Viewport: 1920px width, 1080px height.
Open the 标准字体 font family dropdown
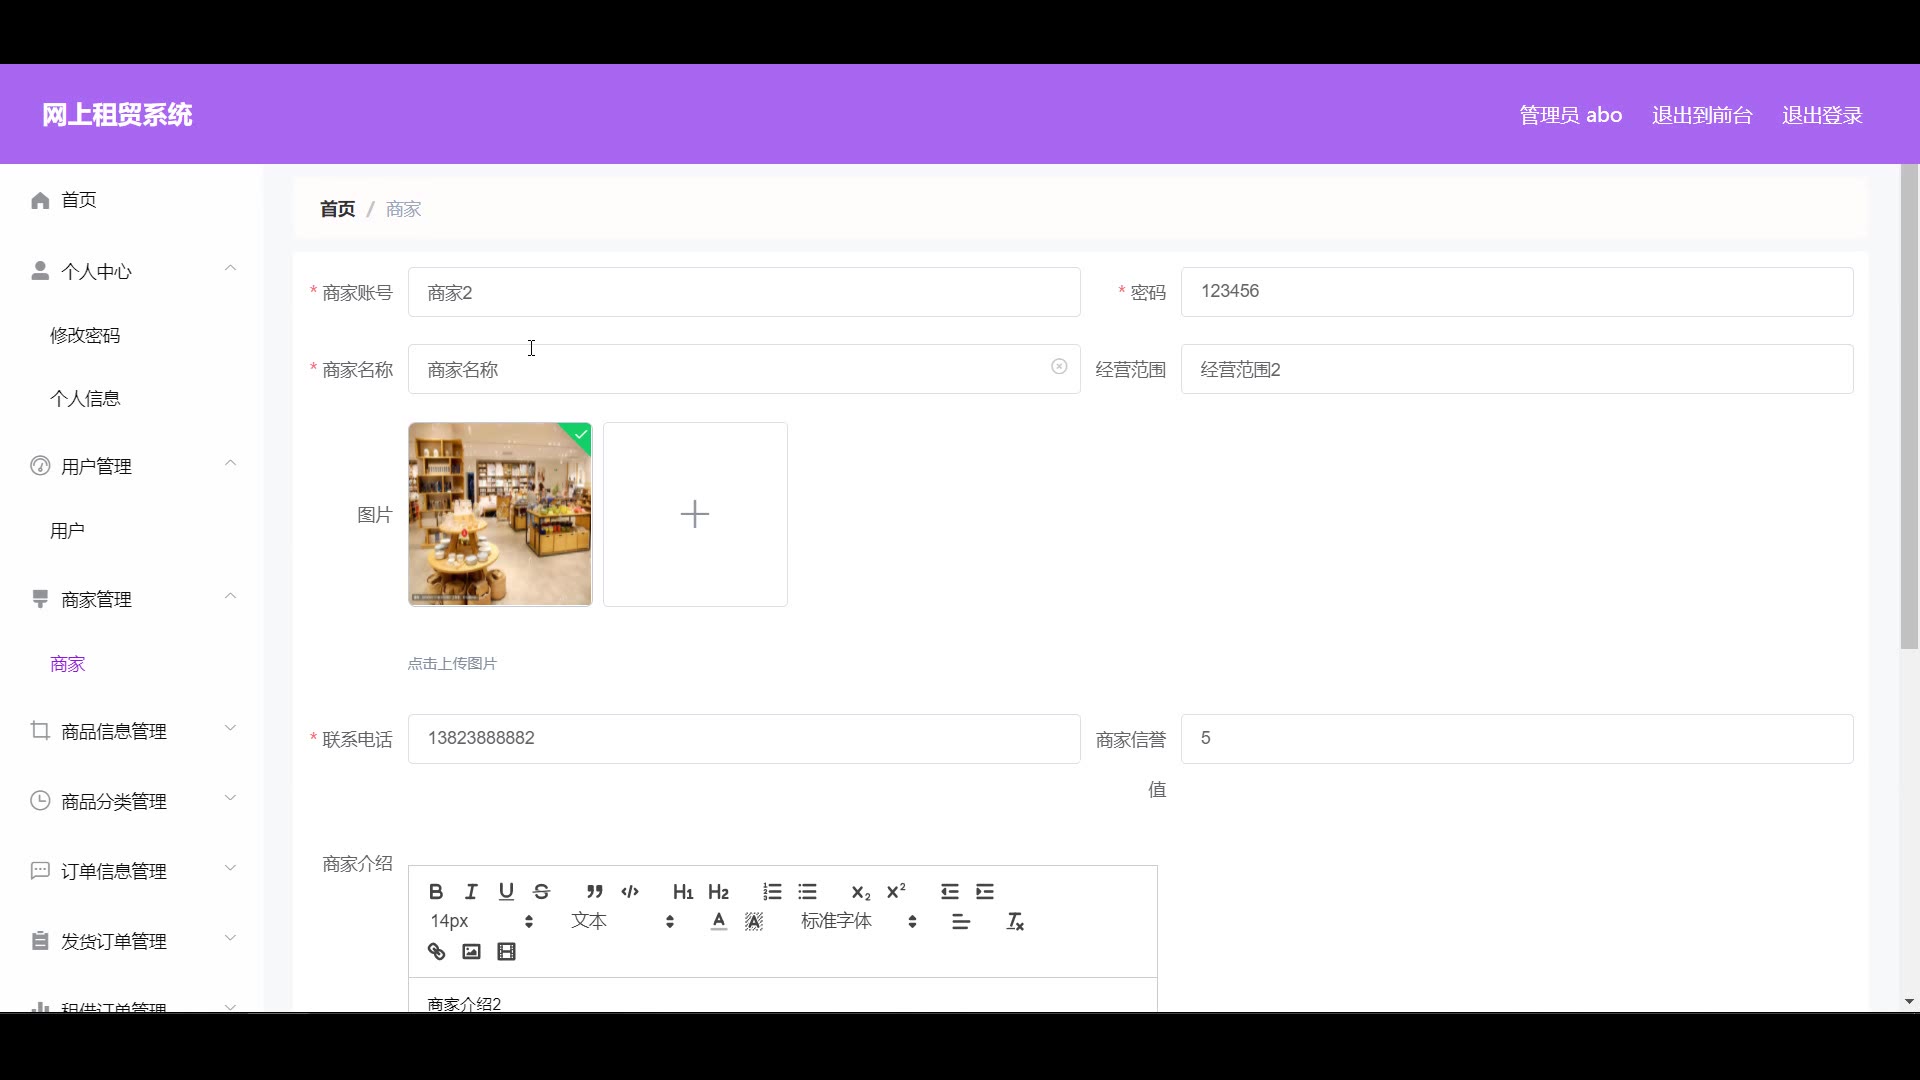pos(858,921)
